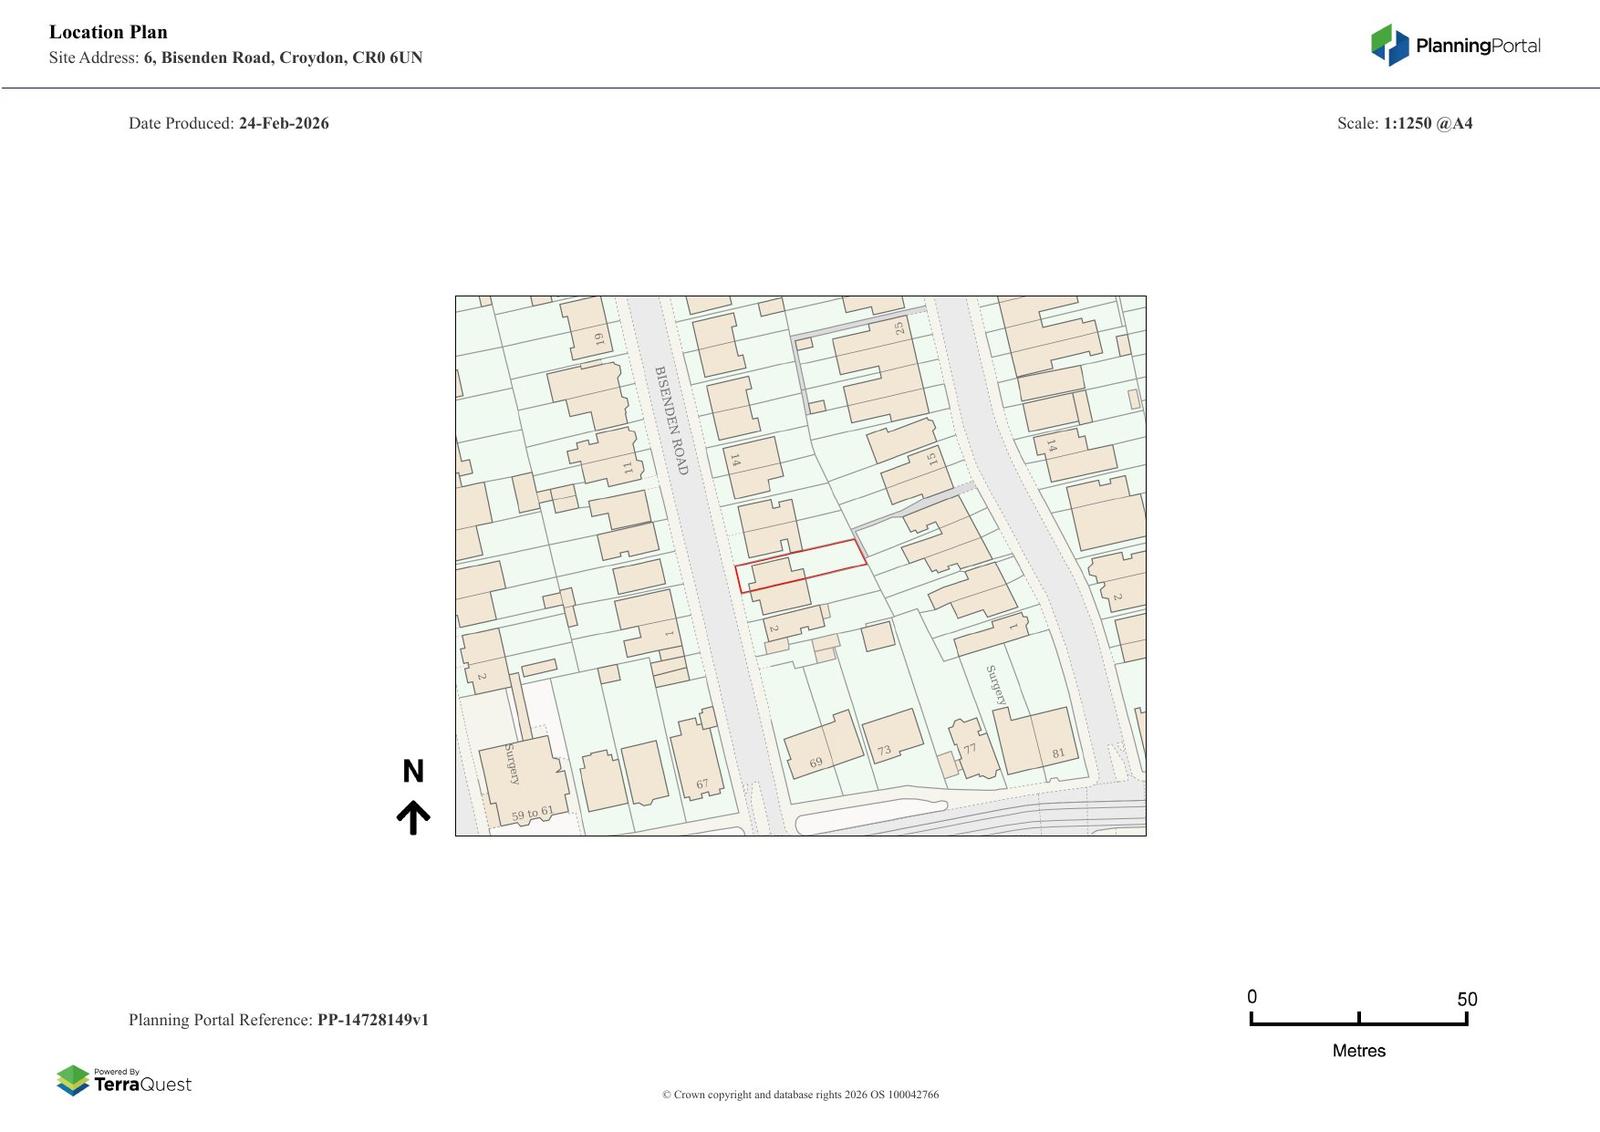
Task: Click the north arrow symbol
Action: click(x=413, y=817)
